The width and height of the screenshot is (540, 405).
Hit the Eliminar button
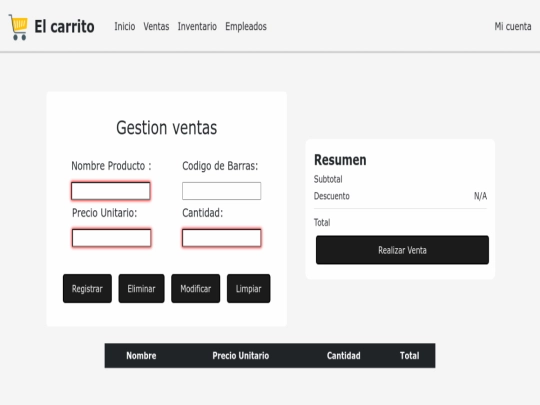coord(142,289)
